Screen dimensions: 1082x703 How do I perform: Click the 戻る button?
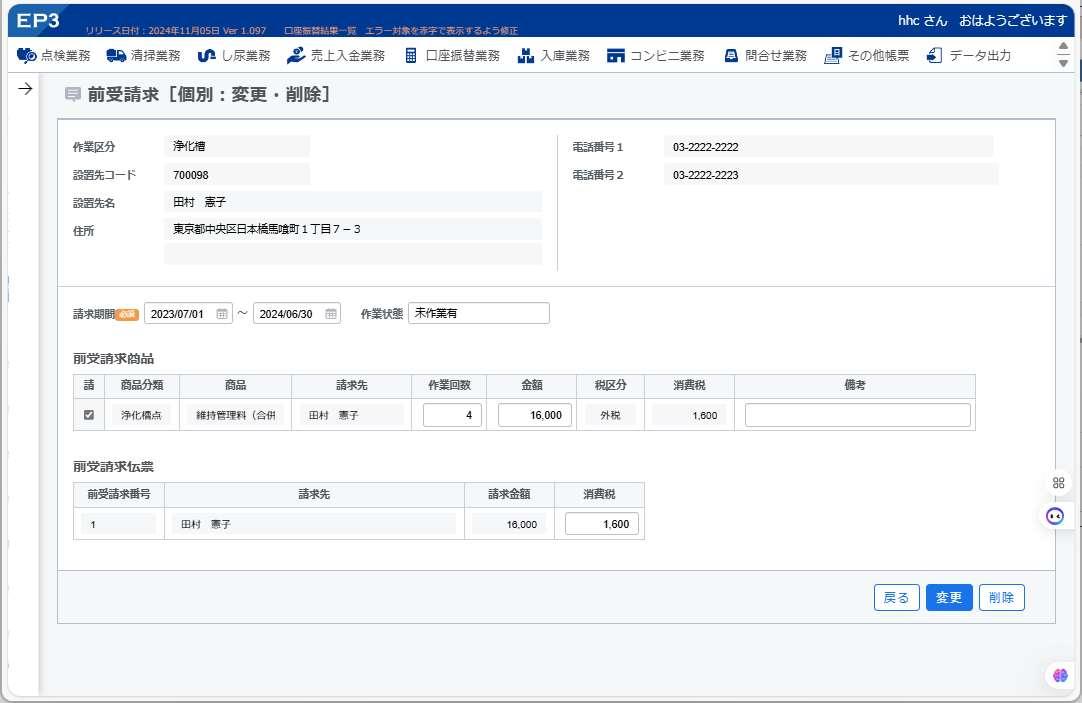pyautogui.click(x=896, y=597)
